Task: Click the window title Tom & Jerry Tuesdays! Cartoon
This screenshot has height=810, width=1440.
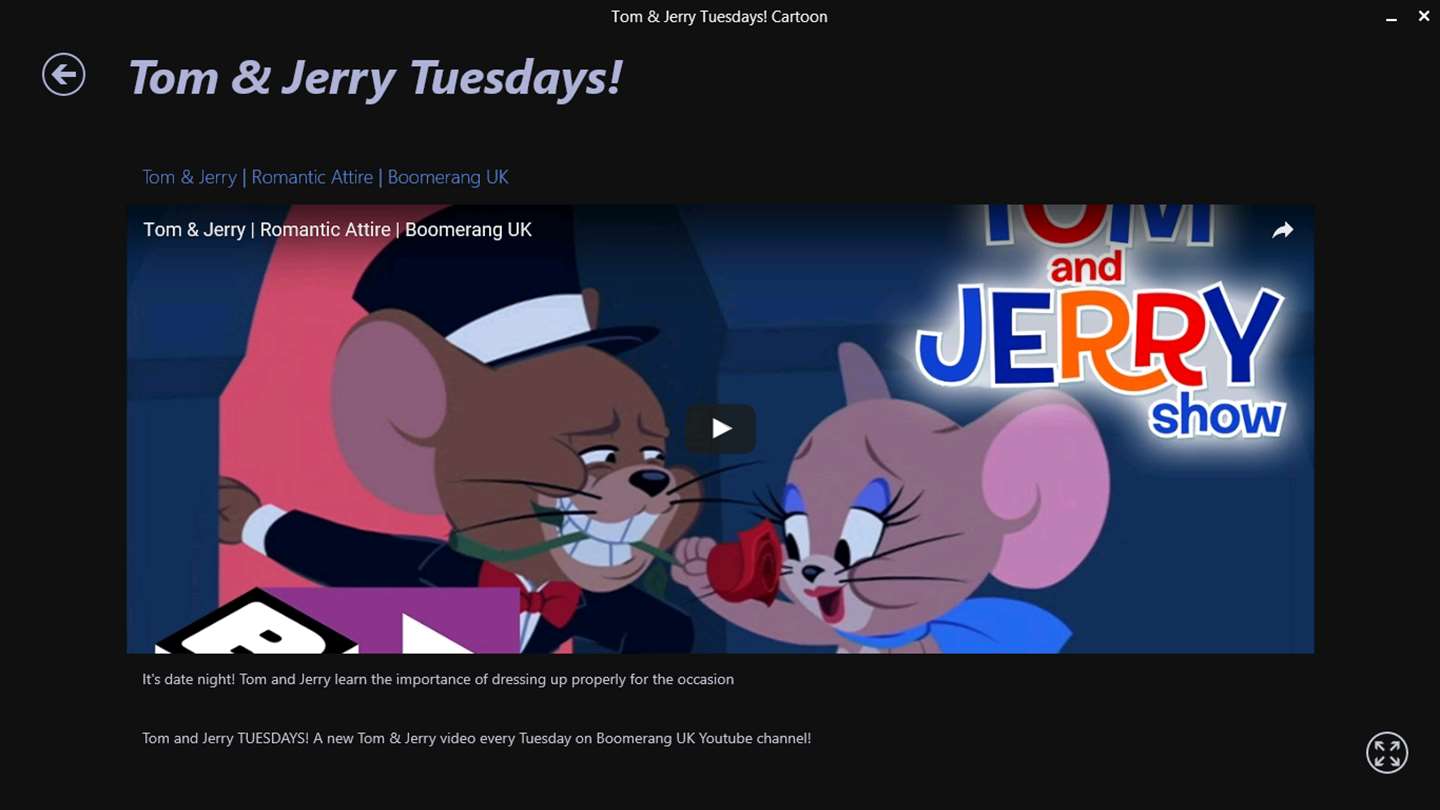Action: point(719,16)
